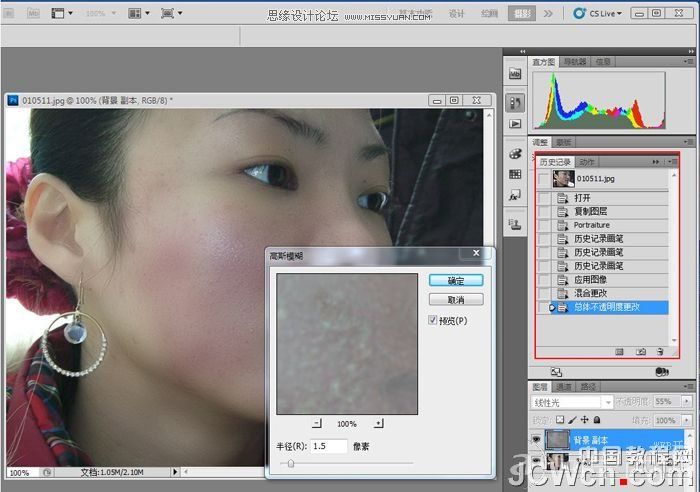Click the CS Live icon
This screenshot has width=700, height=492.
click(579, 13)
